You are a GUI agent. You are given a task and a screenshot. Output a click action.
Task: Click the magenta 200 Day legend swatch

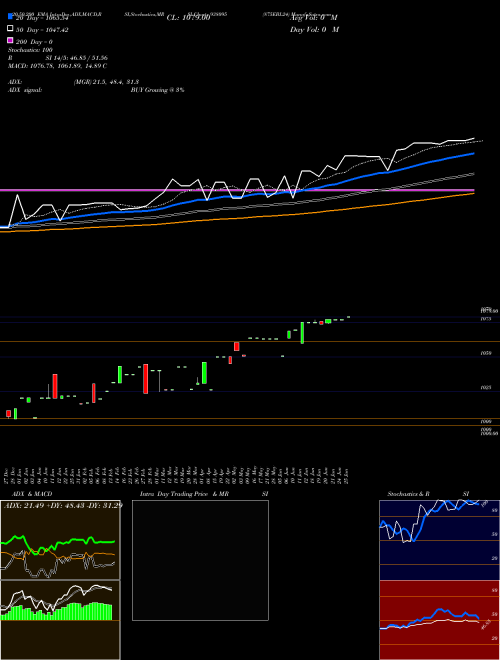11,41
